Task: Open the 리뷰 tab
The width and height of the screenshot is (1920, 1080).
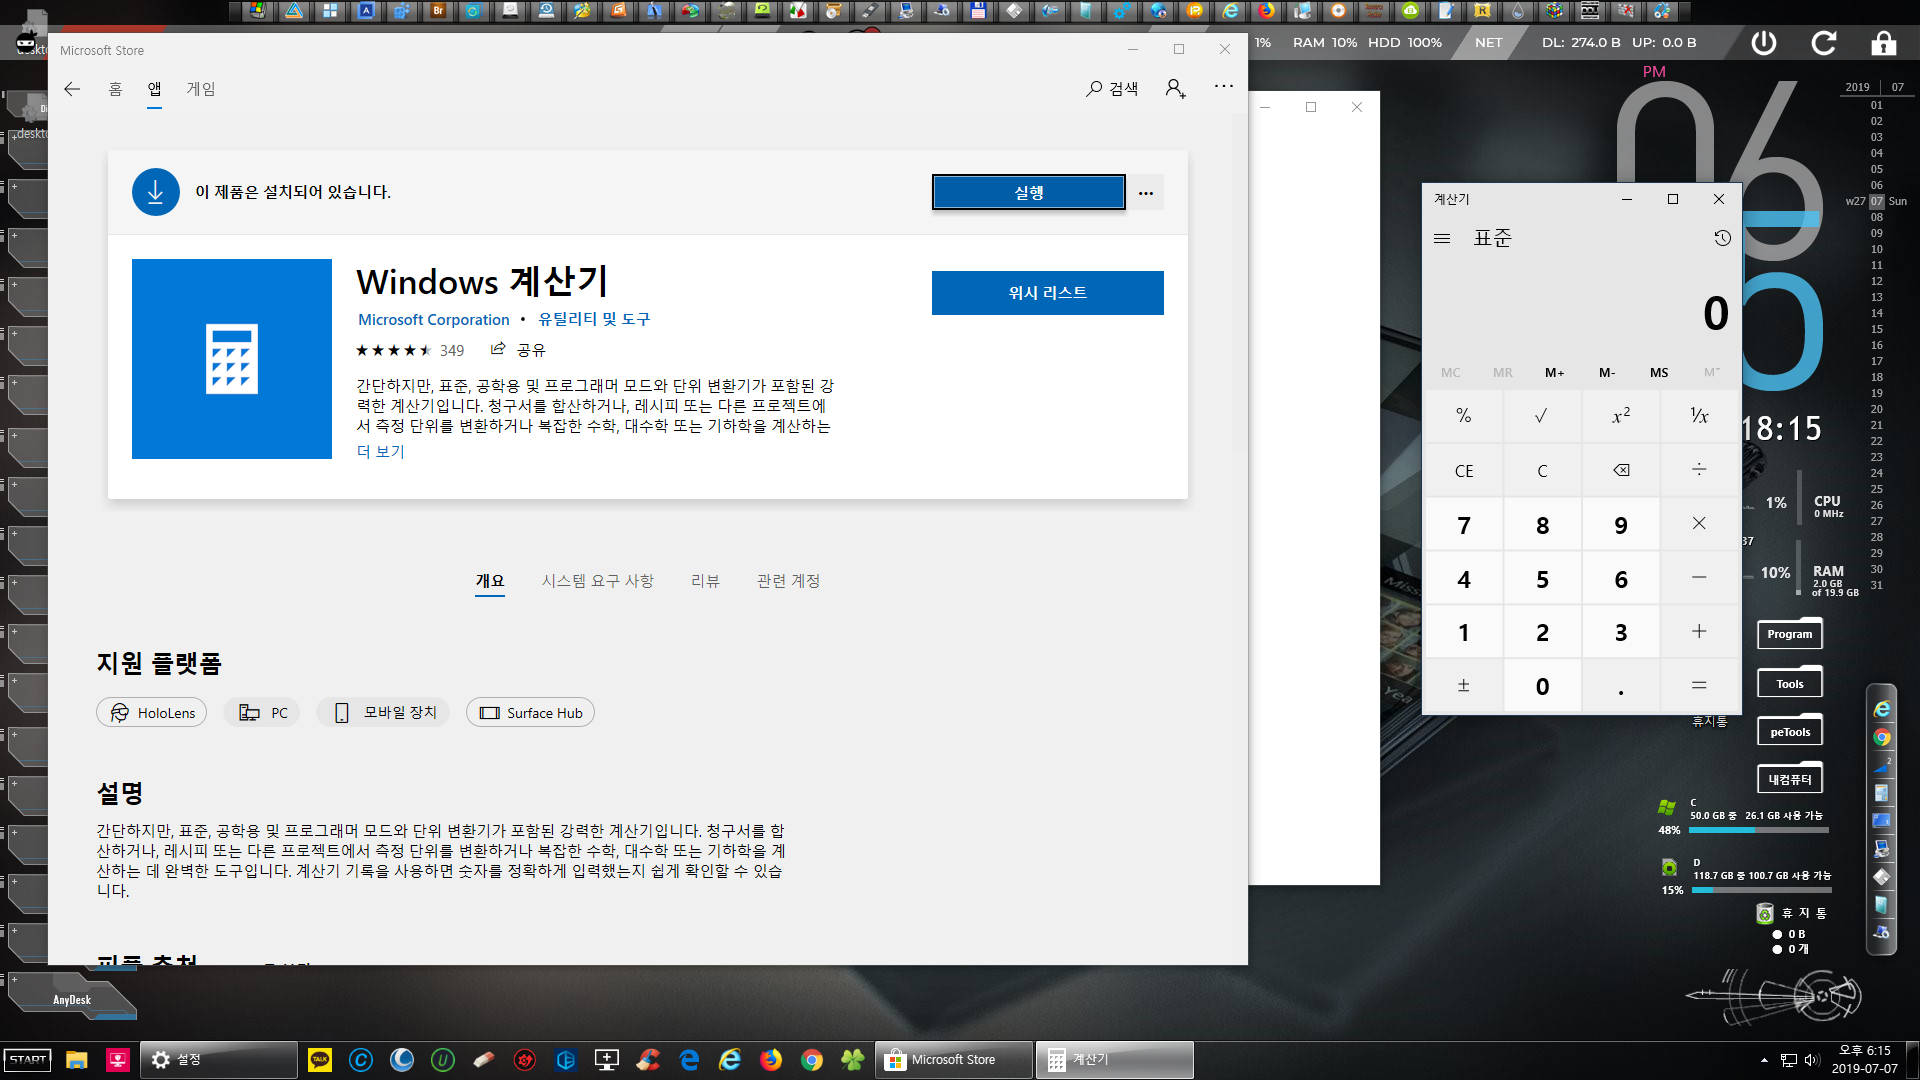Action: (x=705, y=581)
